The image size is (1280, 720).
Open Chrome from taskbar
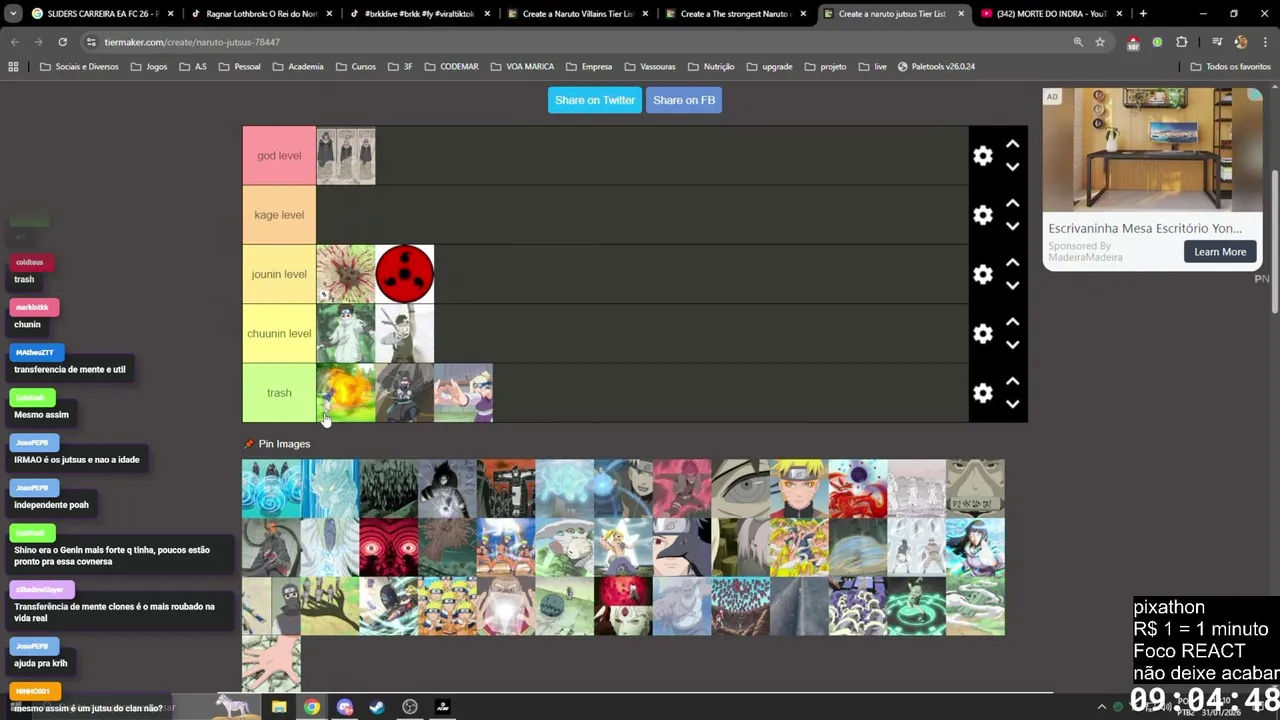[x=312, y=707]
